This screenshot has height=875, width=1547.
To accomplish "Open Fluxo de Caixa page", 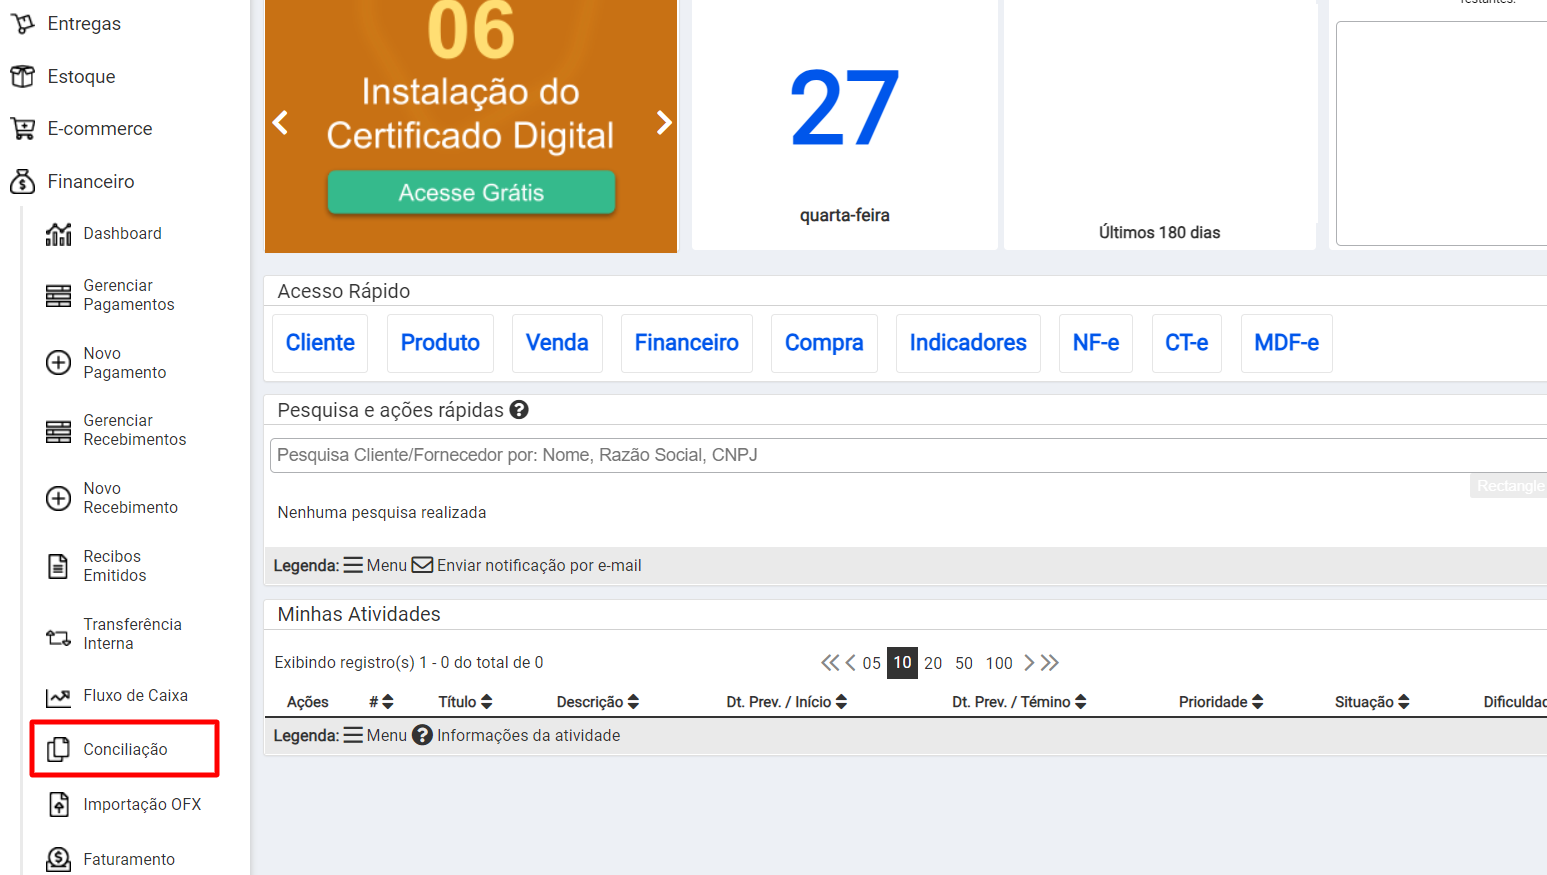I will (136, 695).
